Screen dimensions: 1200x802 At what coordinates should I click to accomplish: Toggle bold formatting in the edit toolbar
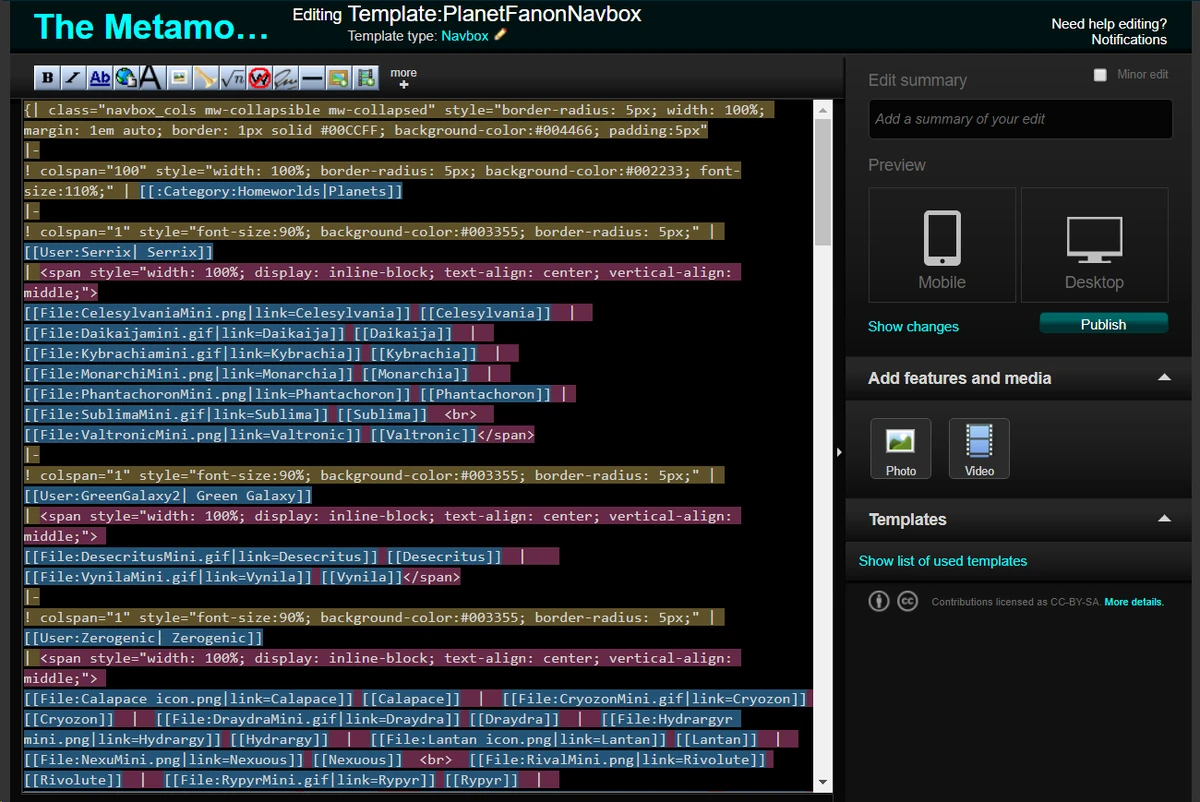[48, 77]
